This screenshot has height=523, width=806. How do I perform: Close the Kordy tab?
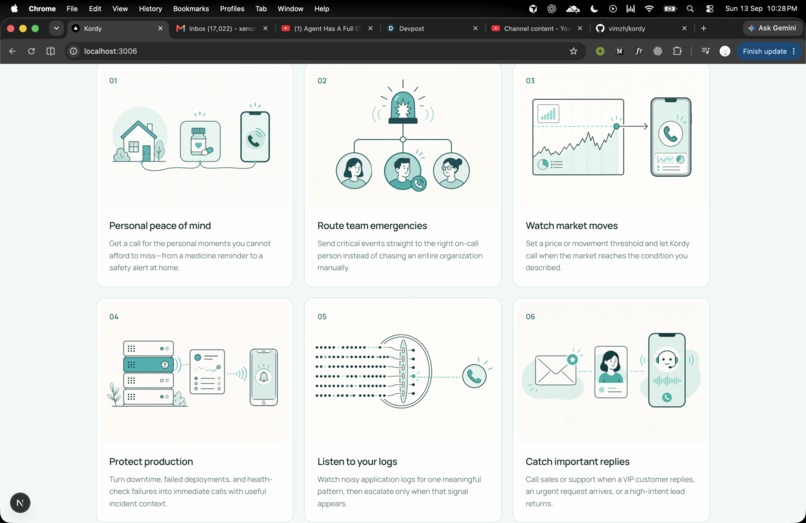point(160,28)
